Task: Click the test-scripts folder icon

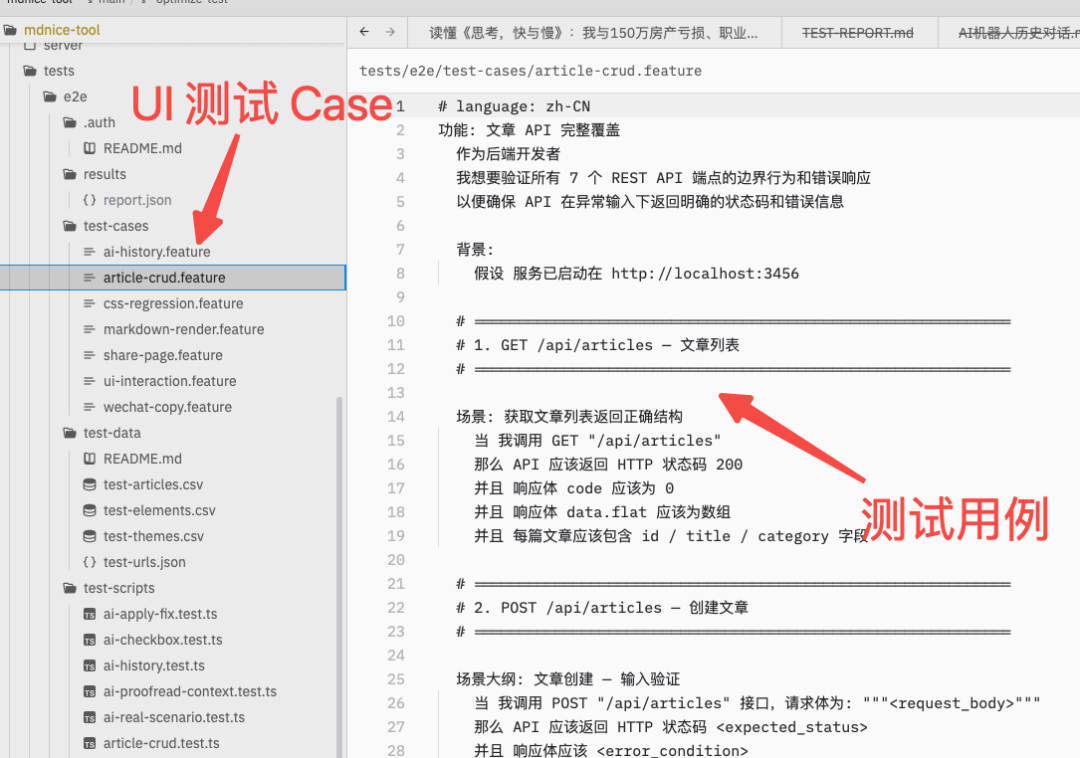Action: tap(70, 588)
